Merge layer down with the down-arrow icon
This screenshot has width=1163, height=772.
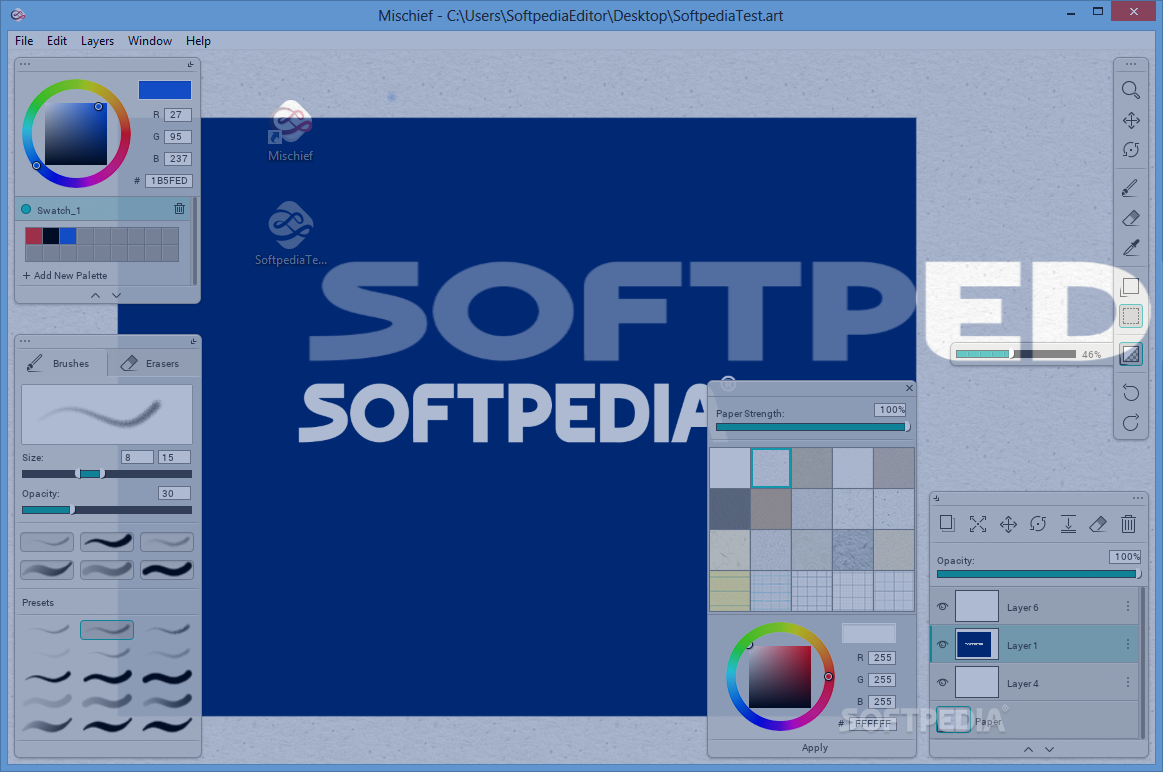[x=1068, y=524]
